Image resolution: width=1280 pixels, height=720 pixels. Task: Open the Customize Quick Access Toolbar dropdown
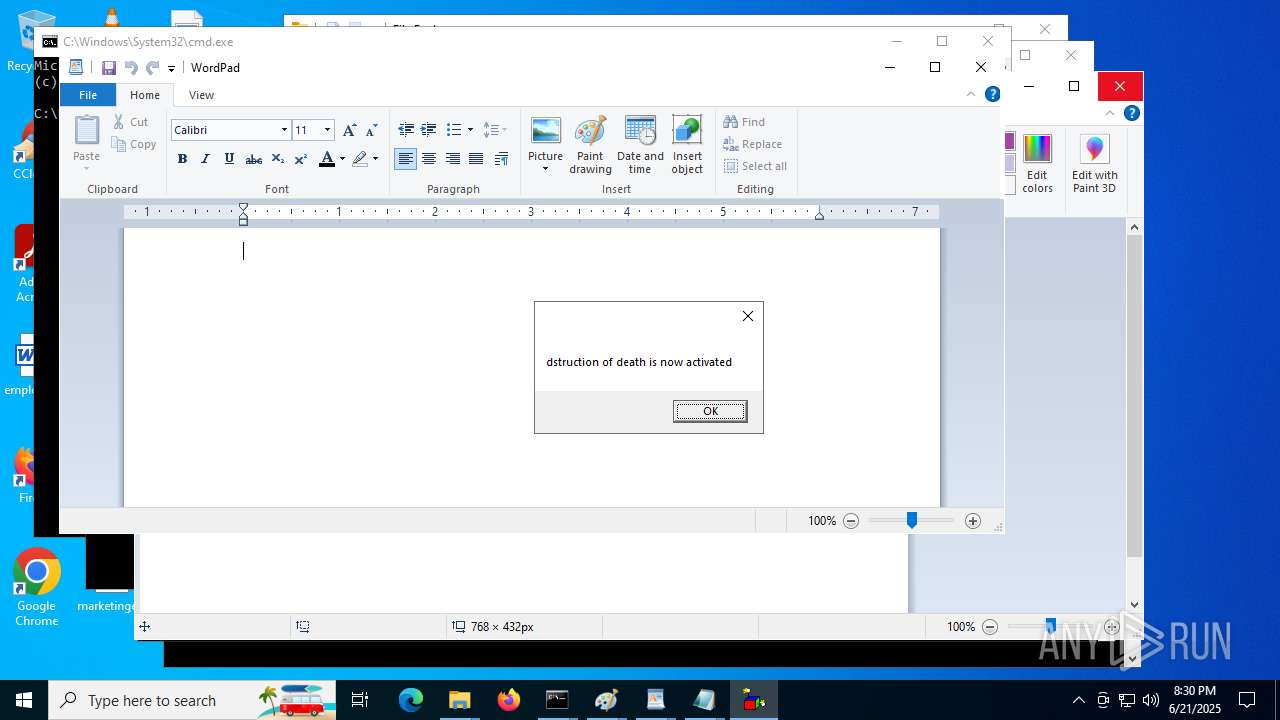point(171,68)
